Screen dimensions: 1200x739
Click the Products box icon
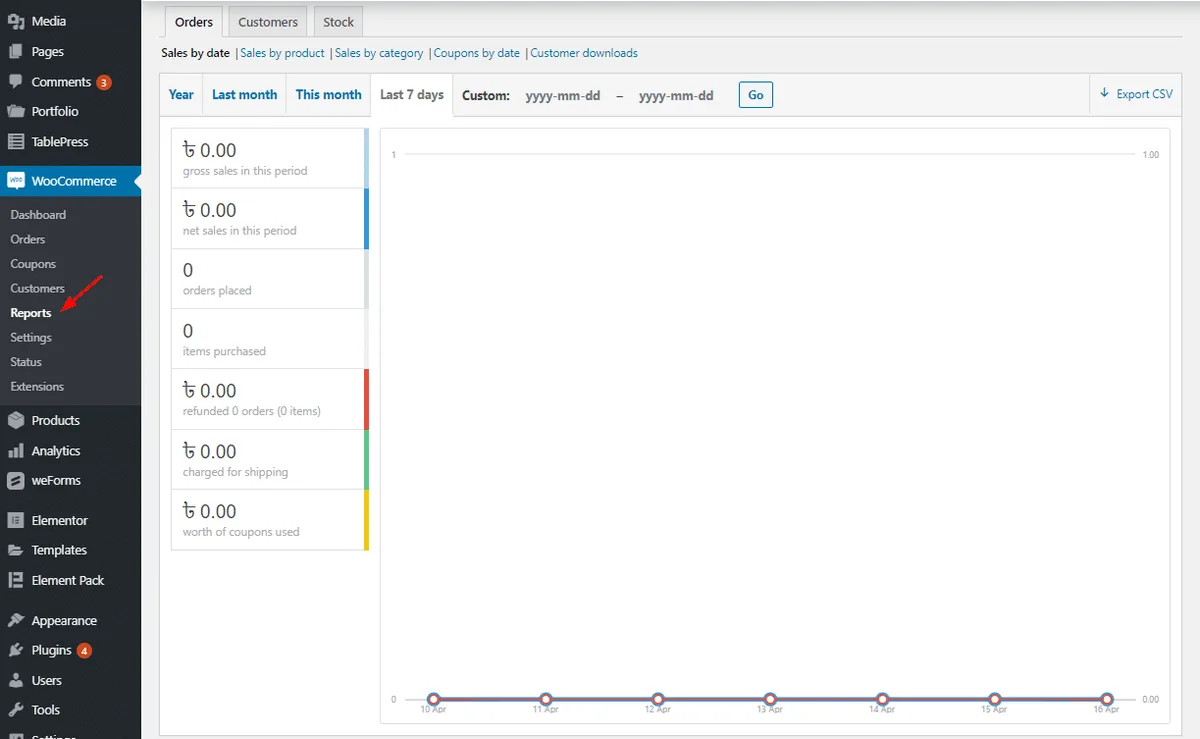pyautogui.click(x=16, y=420)
